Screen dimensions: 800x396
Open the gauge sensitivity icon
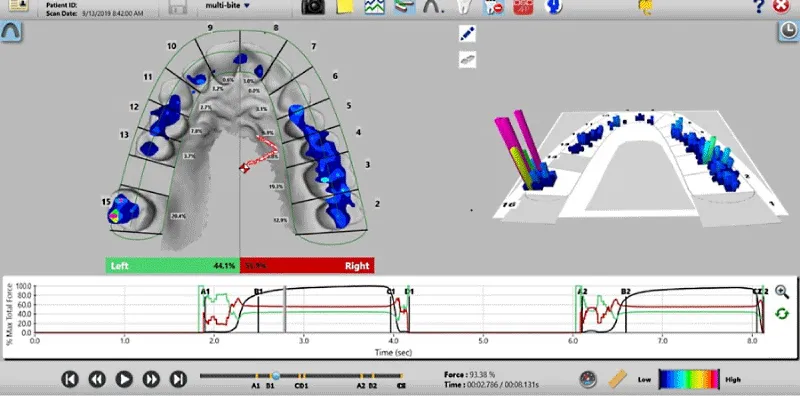588,379
